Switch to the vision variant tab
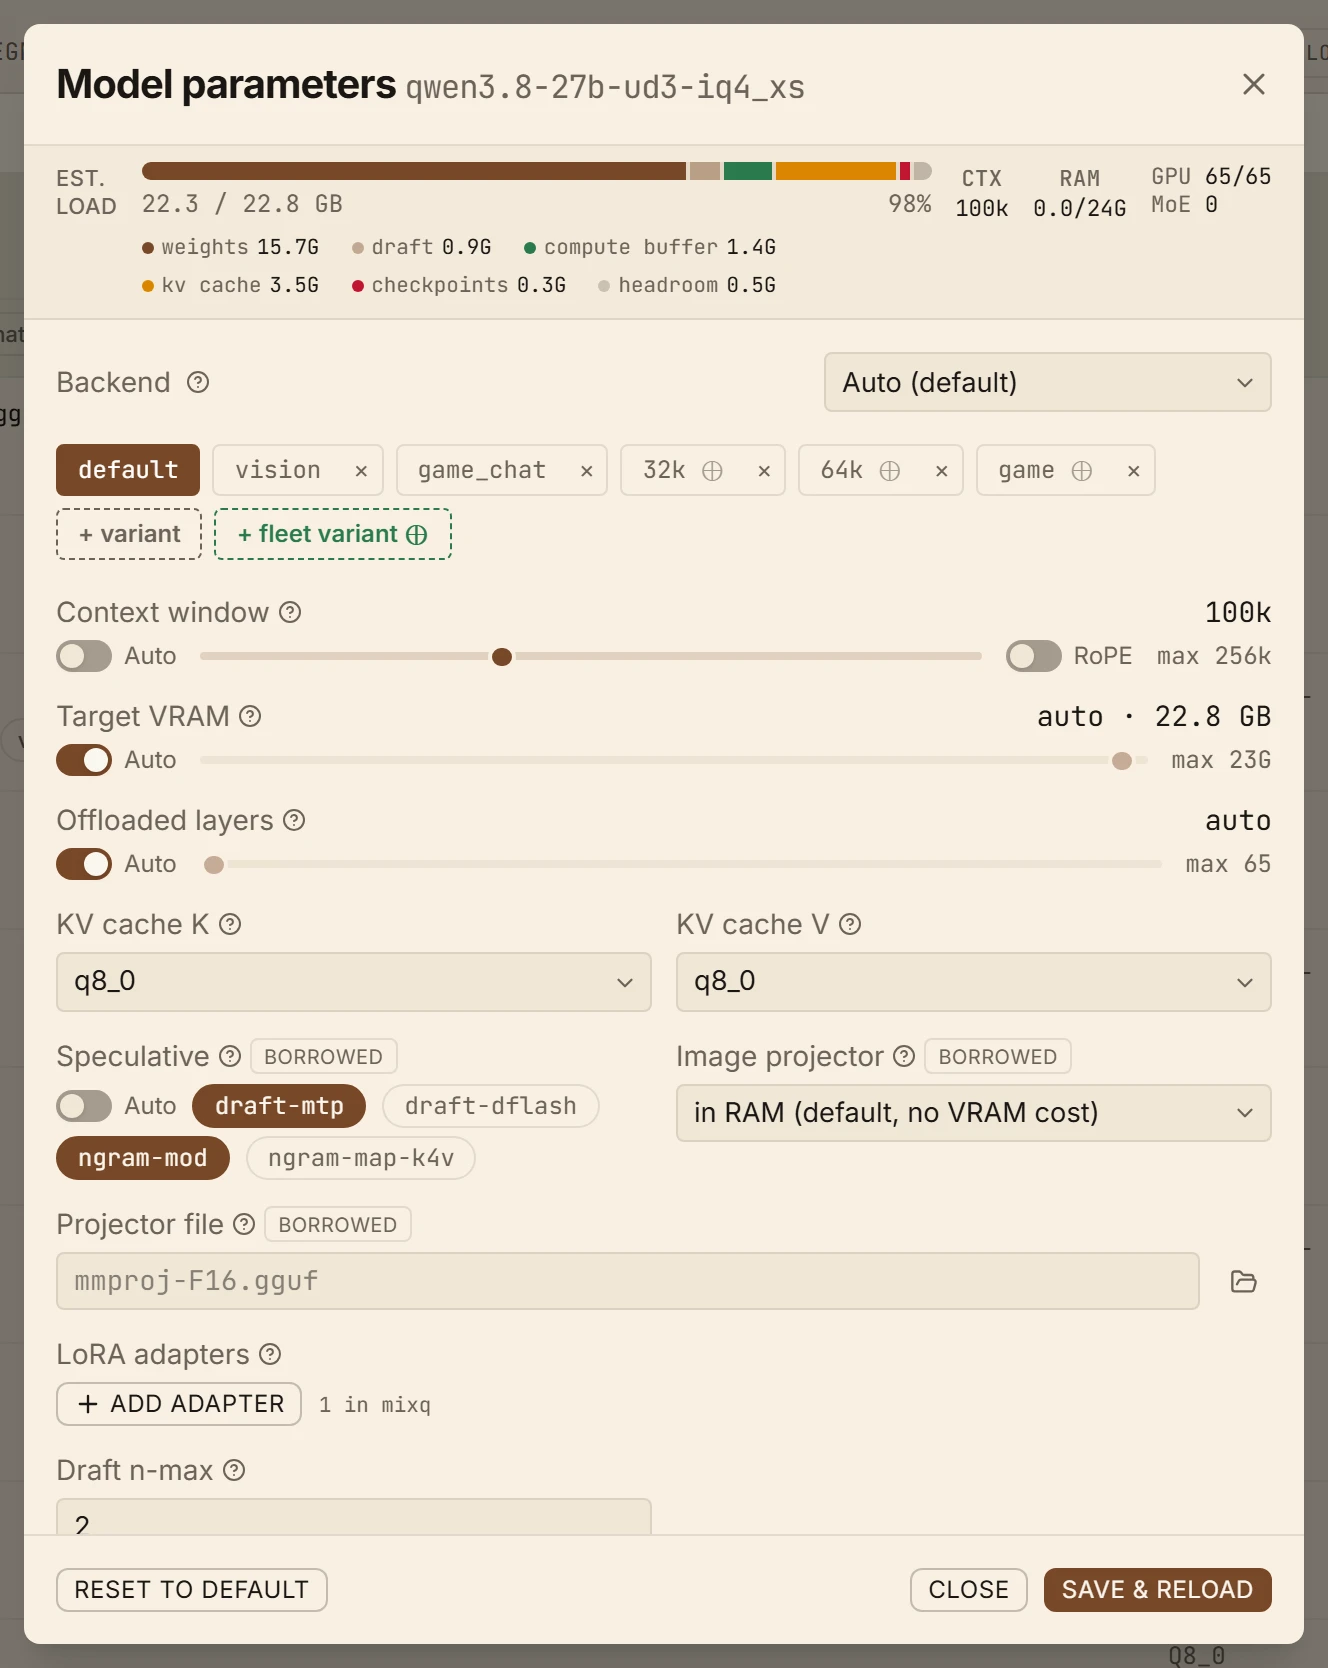The image size is (1328, 1668). point(279,470)
